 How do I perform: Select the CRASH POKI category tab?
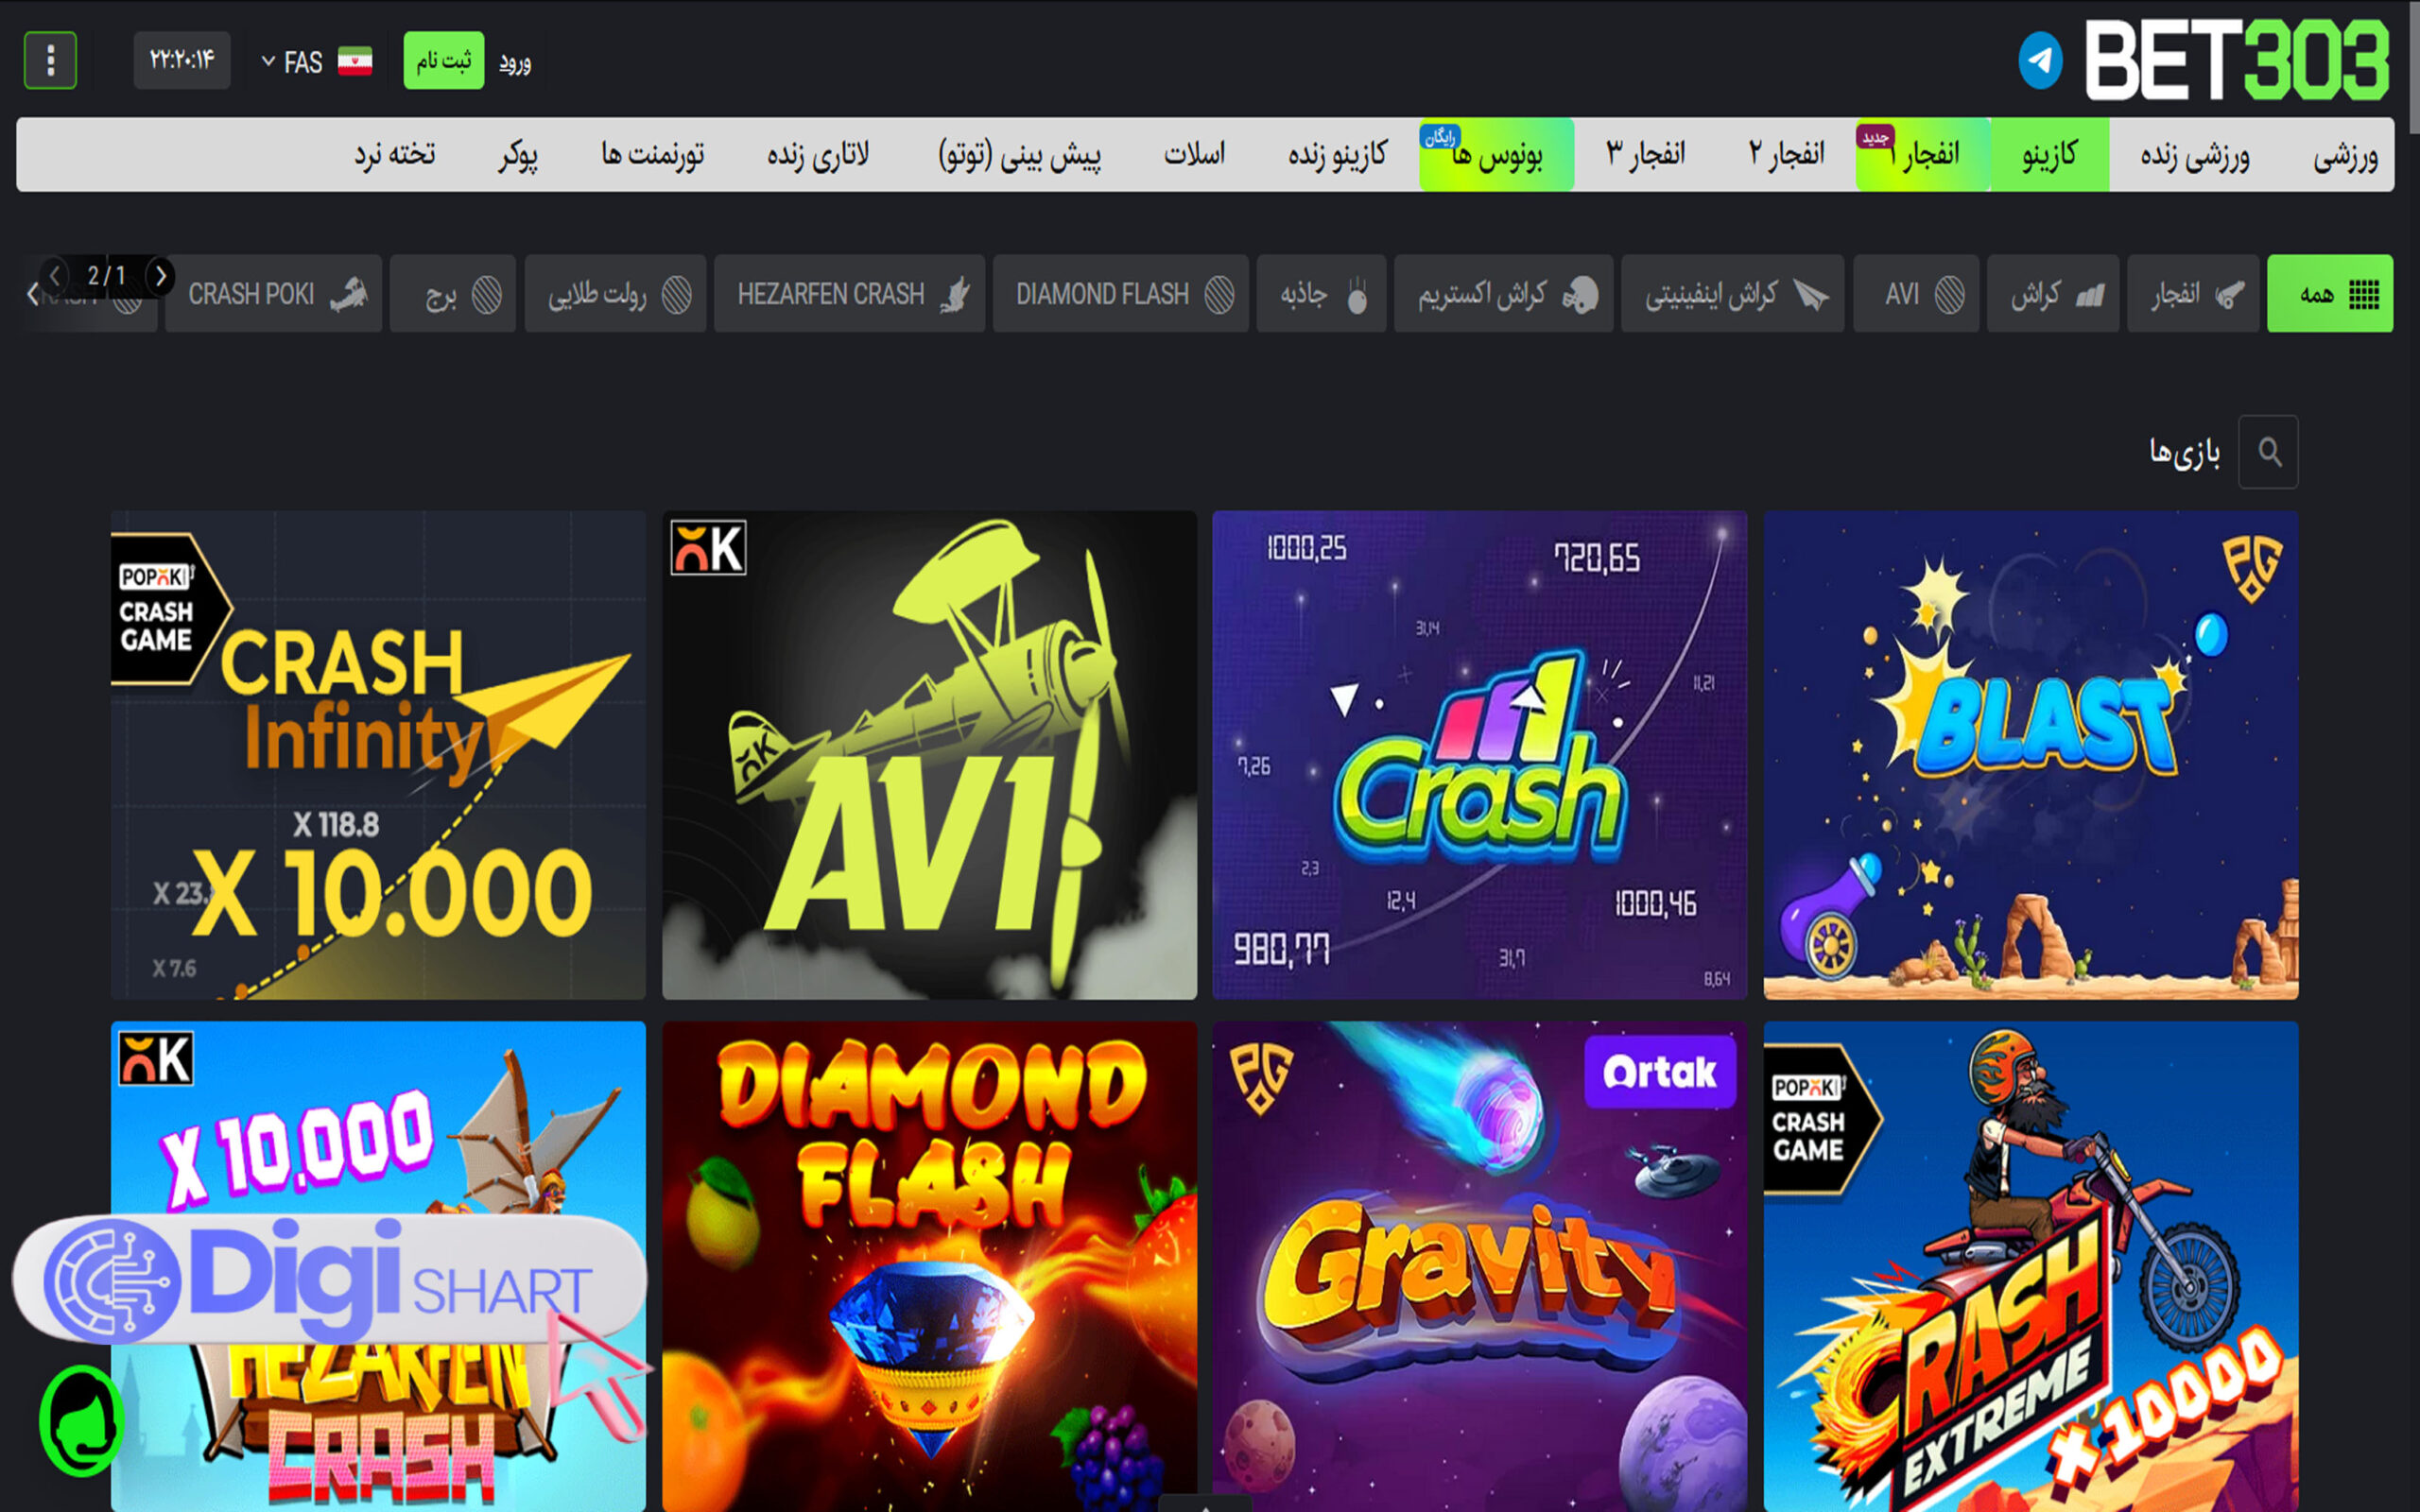(274, 294)
